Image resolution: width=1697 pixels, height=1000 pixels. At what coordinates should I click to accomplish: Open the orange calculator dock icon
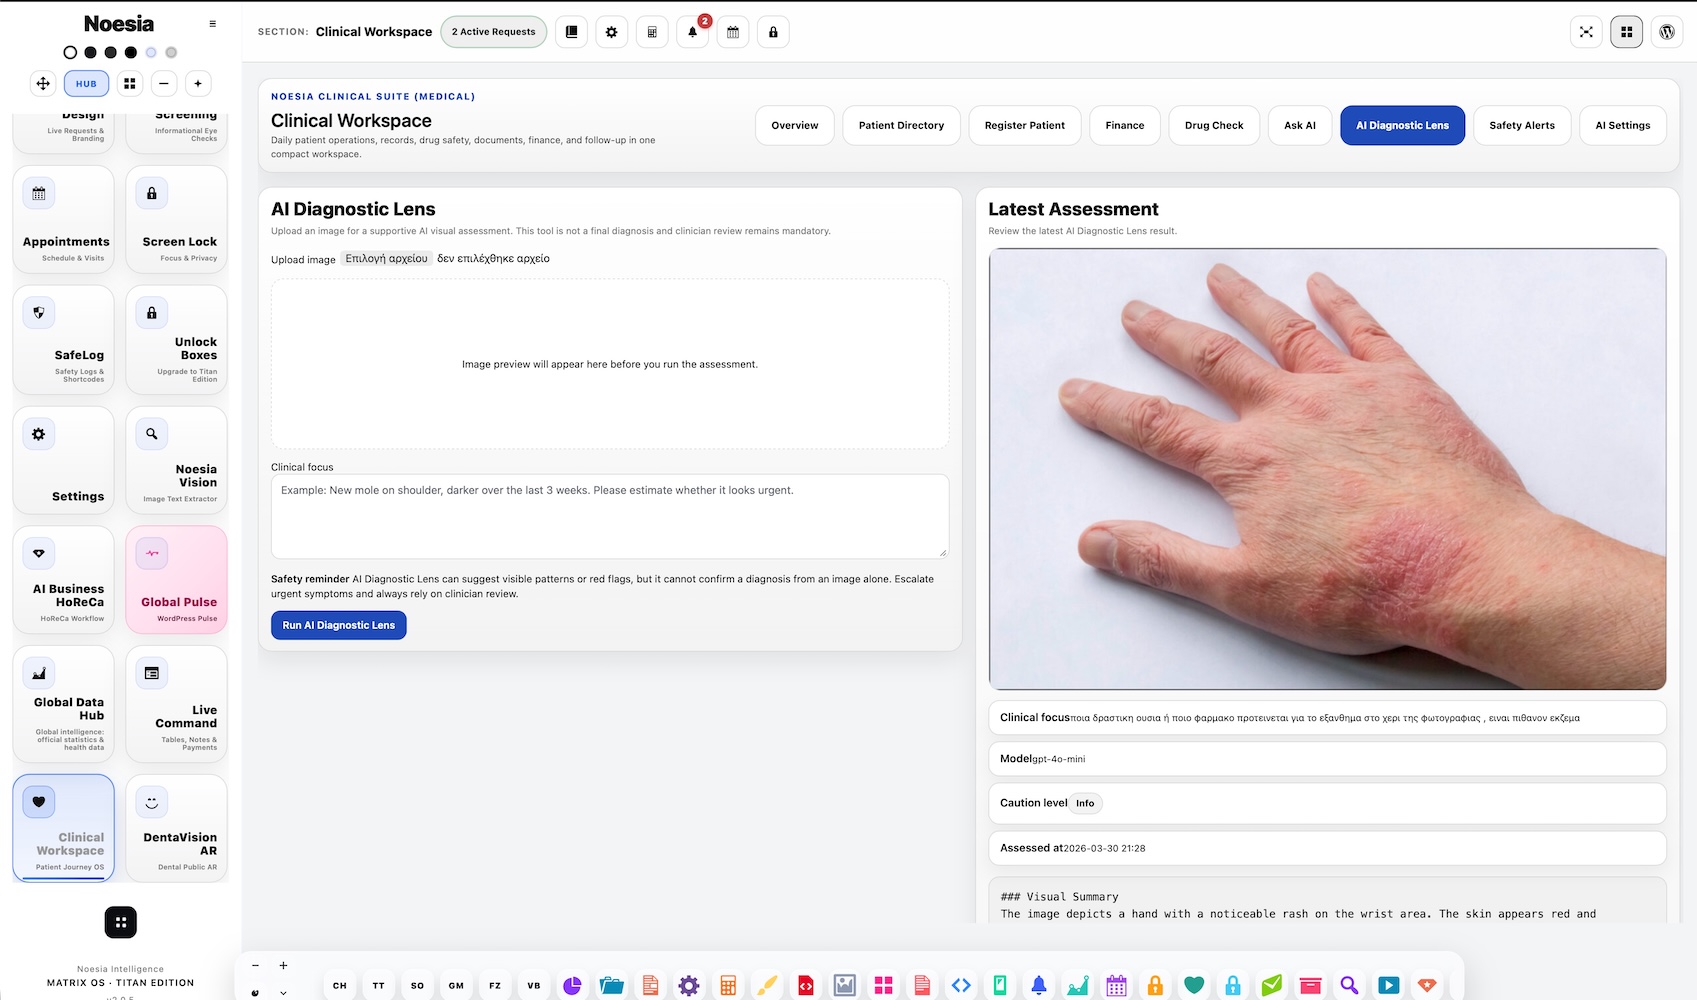(x=728, y=986)
